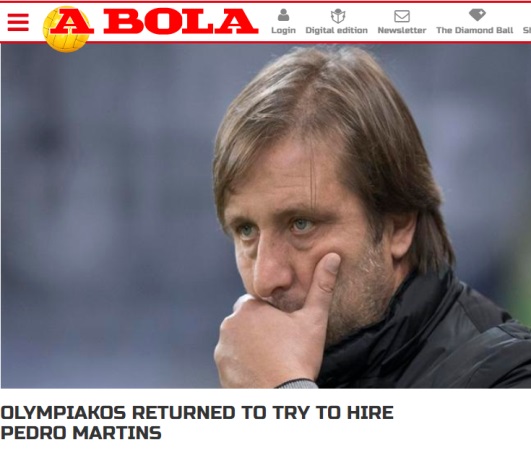Open headline Olympiakos returned to try to hire
The width and height of the screenshot is (531, 450).
click(197, 423)
